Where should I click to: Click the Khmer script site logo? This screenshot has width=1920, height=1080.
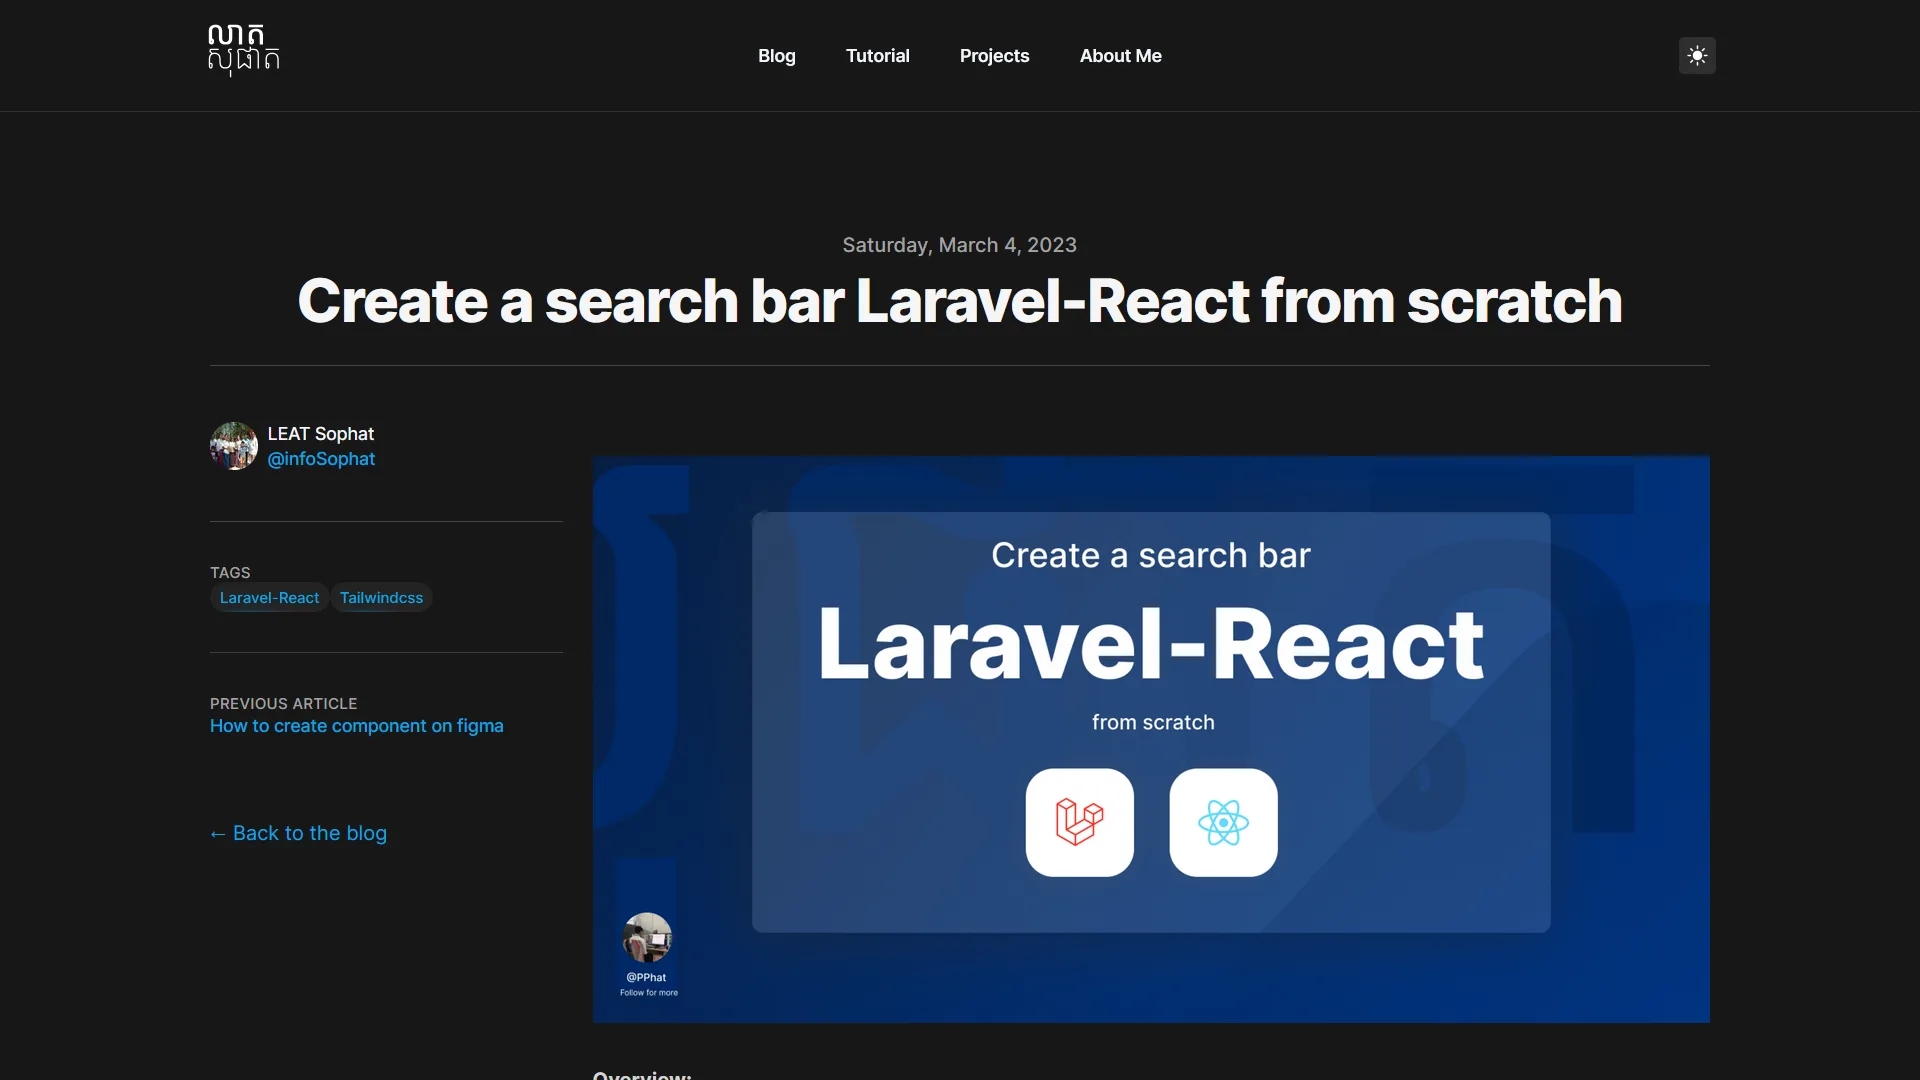tap(243, 50)
